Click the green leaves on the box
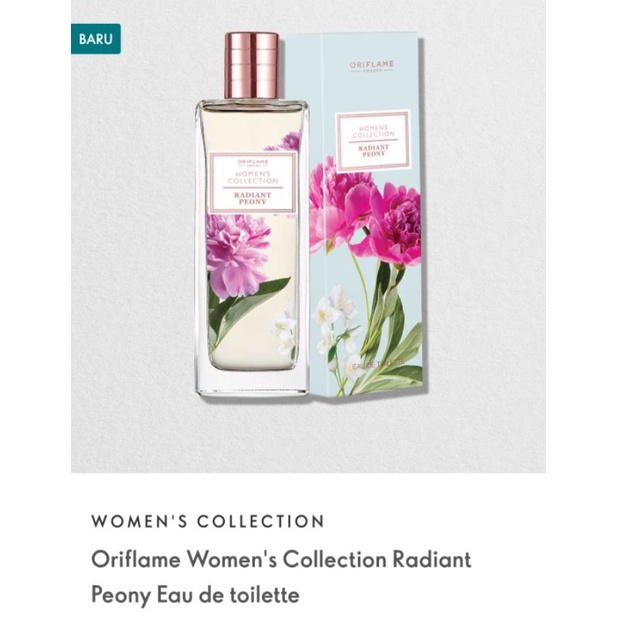This screenshot has width=617, height=617. pyautogui.click(x=390, y=338)
